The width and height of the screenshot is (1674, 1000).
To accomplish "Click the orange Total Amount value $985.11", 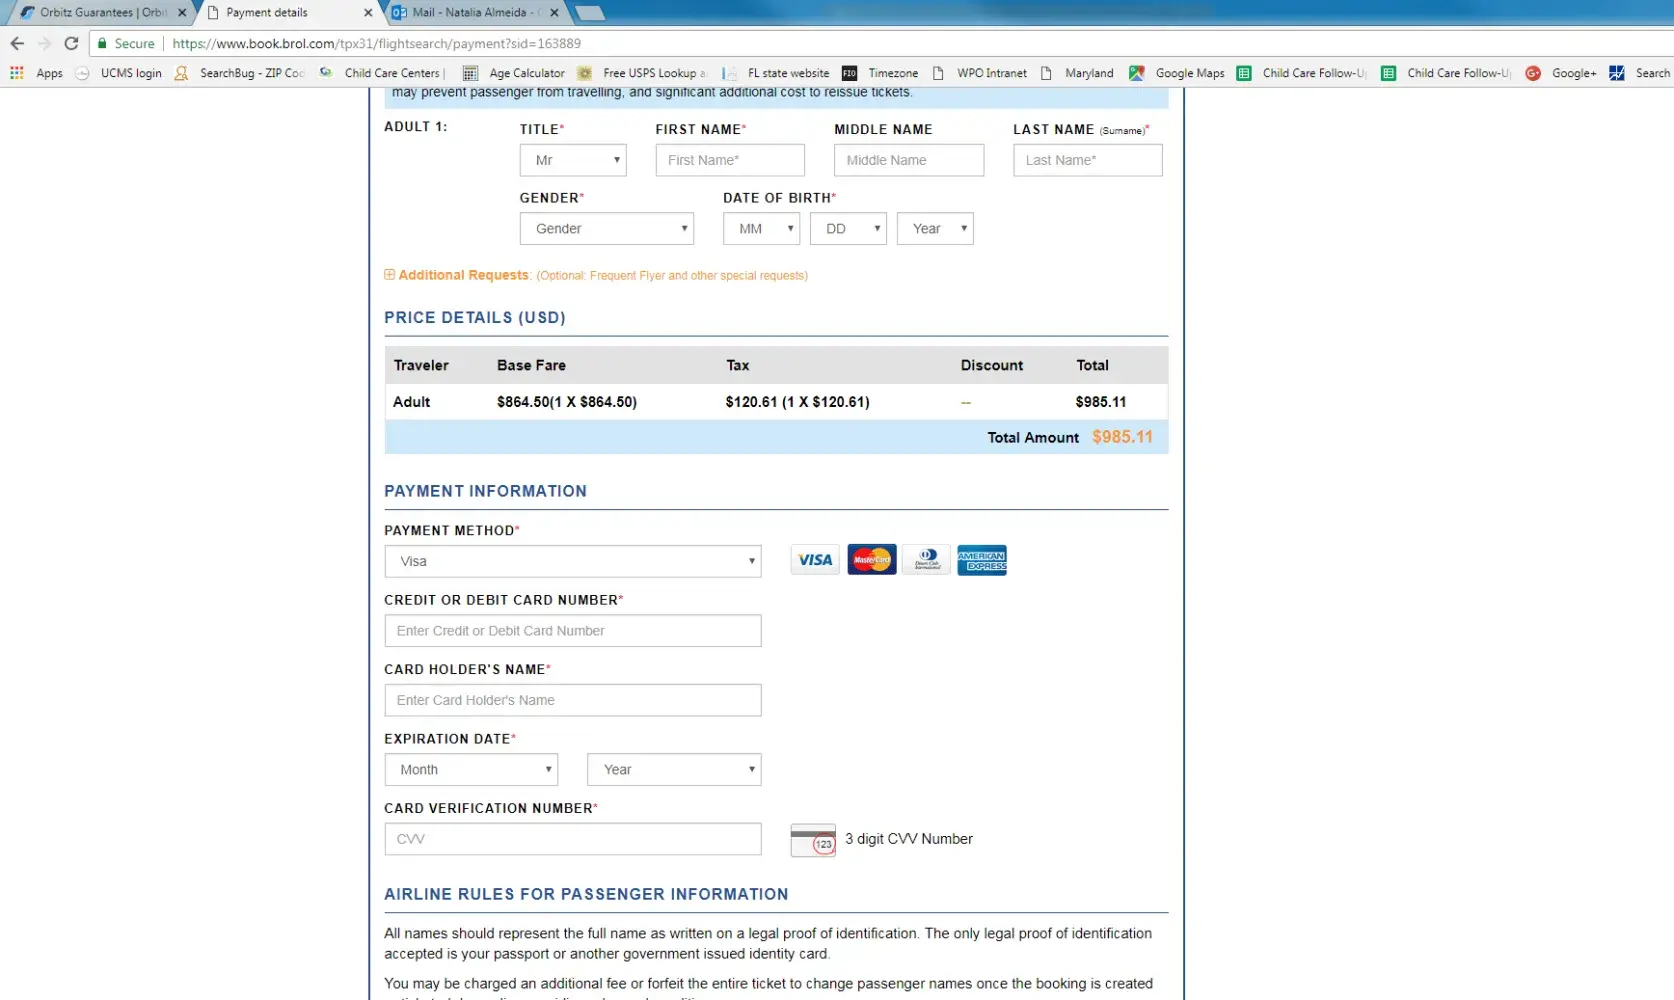I will coord(1122,437).
